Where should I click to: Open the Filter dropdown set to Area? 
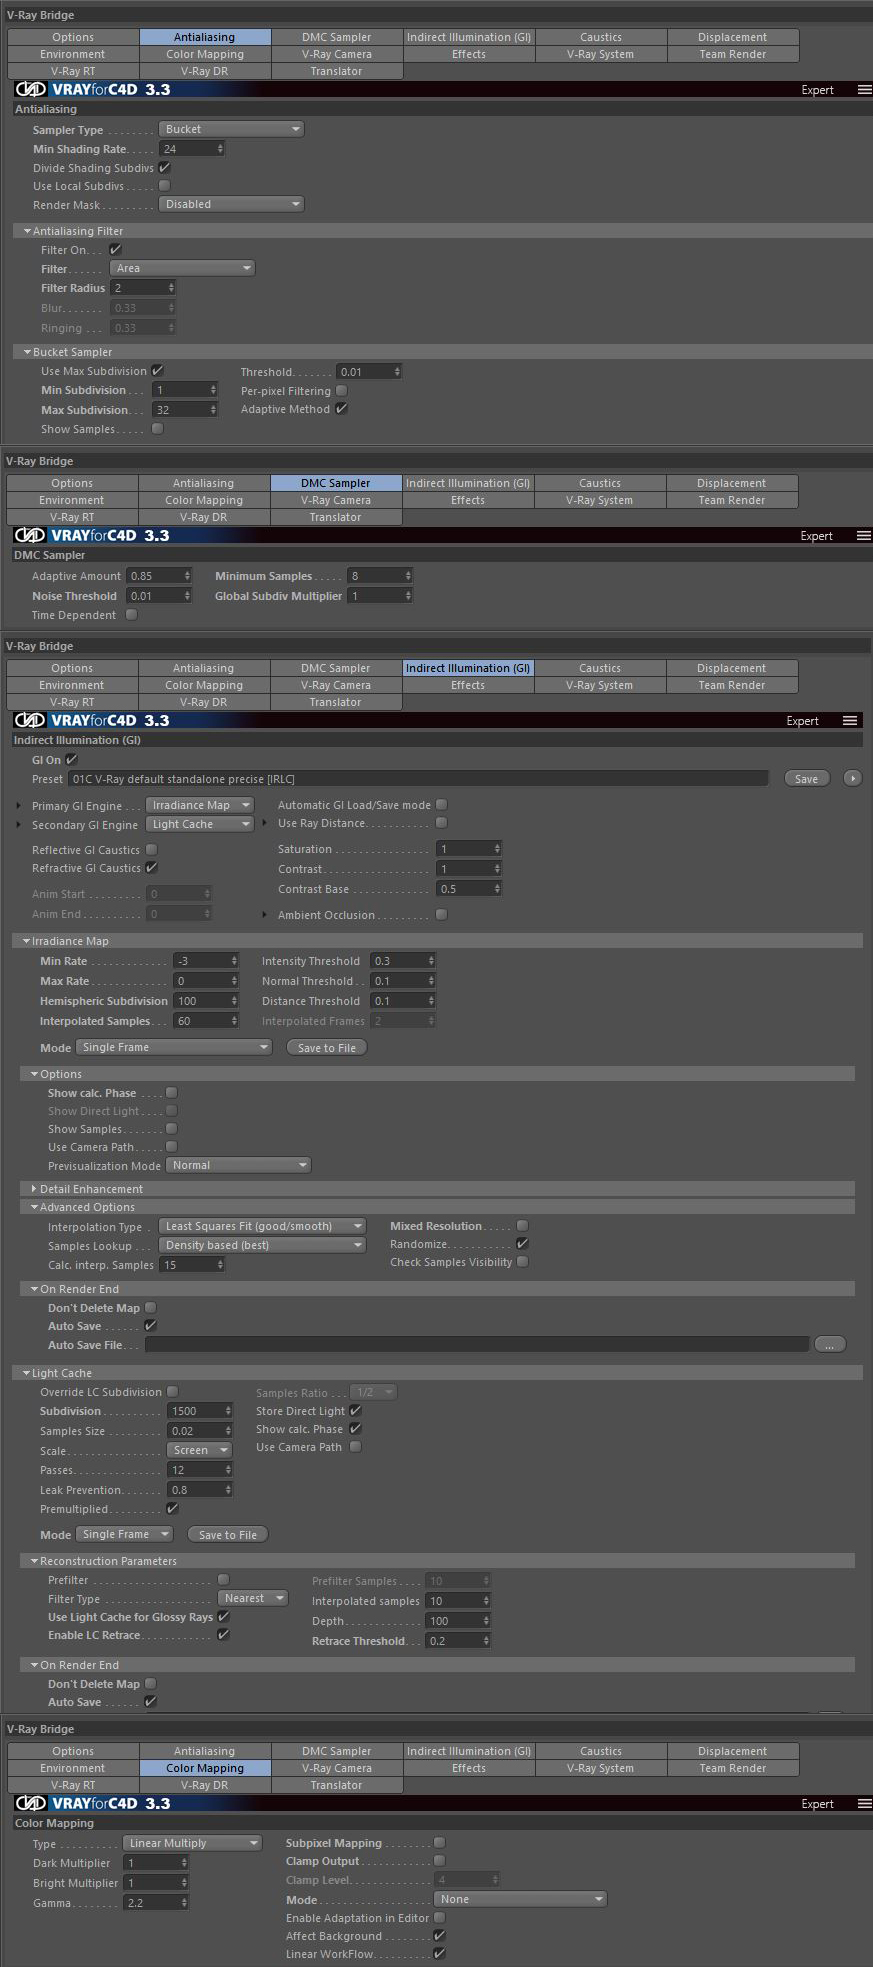[182, 268]
